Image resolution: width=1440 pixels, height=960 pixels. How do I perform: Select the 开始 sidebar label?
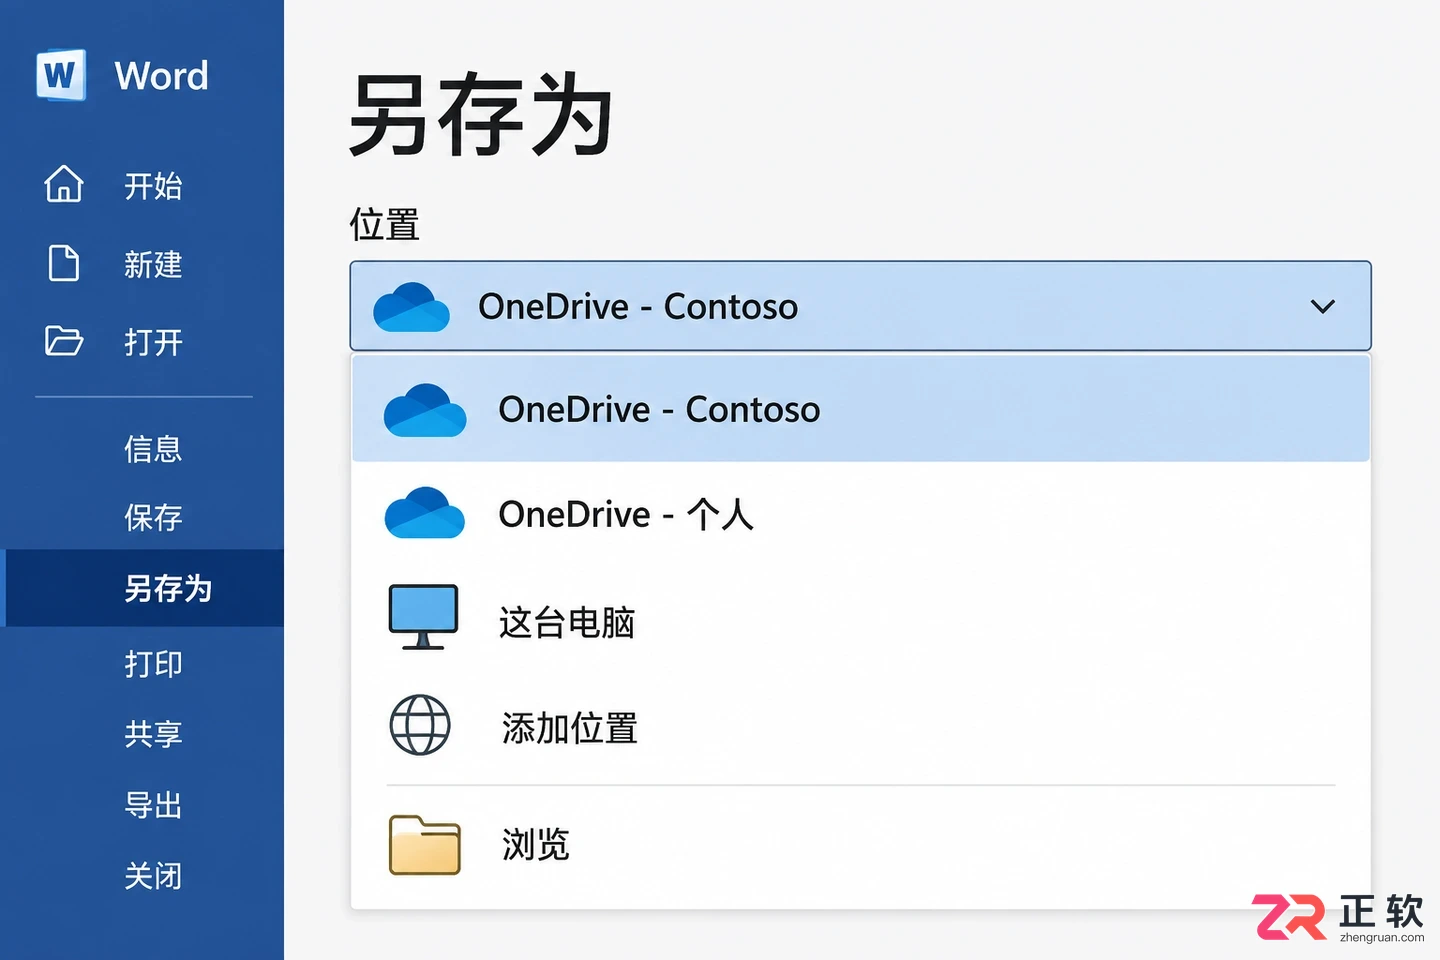[153, 186]
